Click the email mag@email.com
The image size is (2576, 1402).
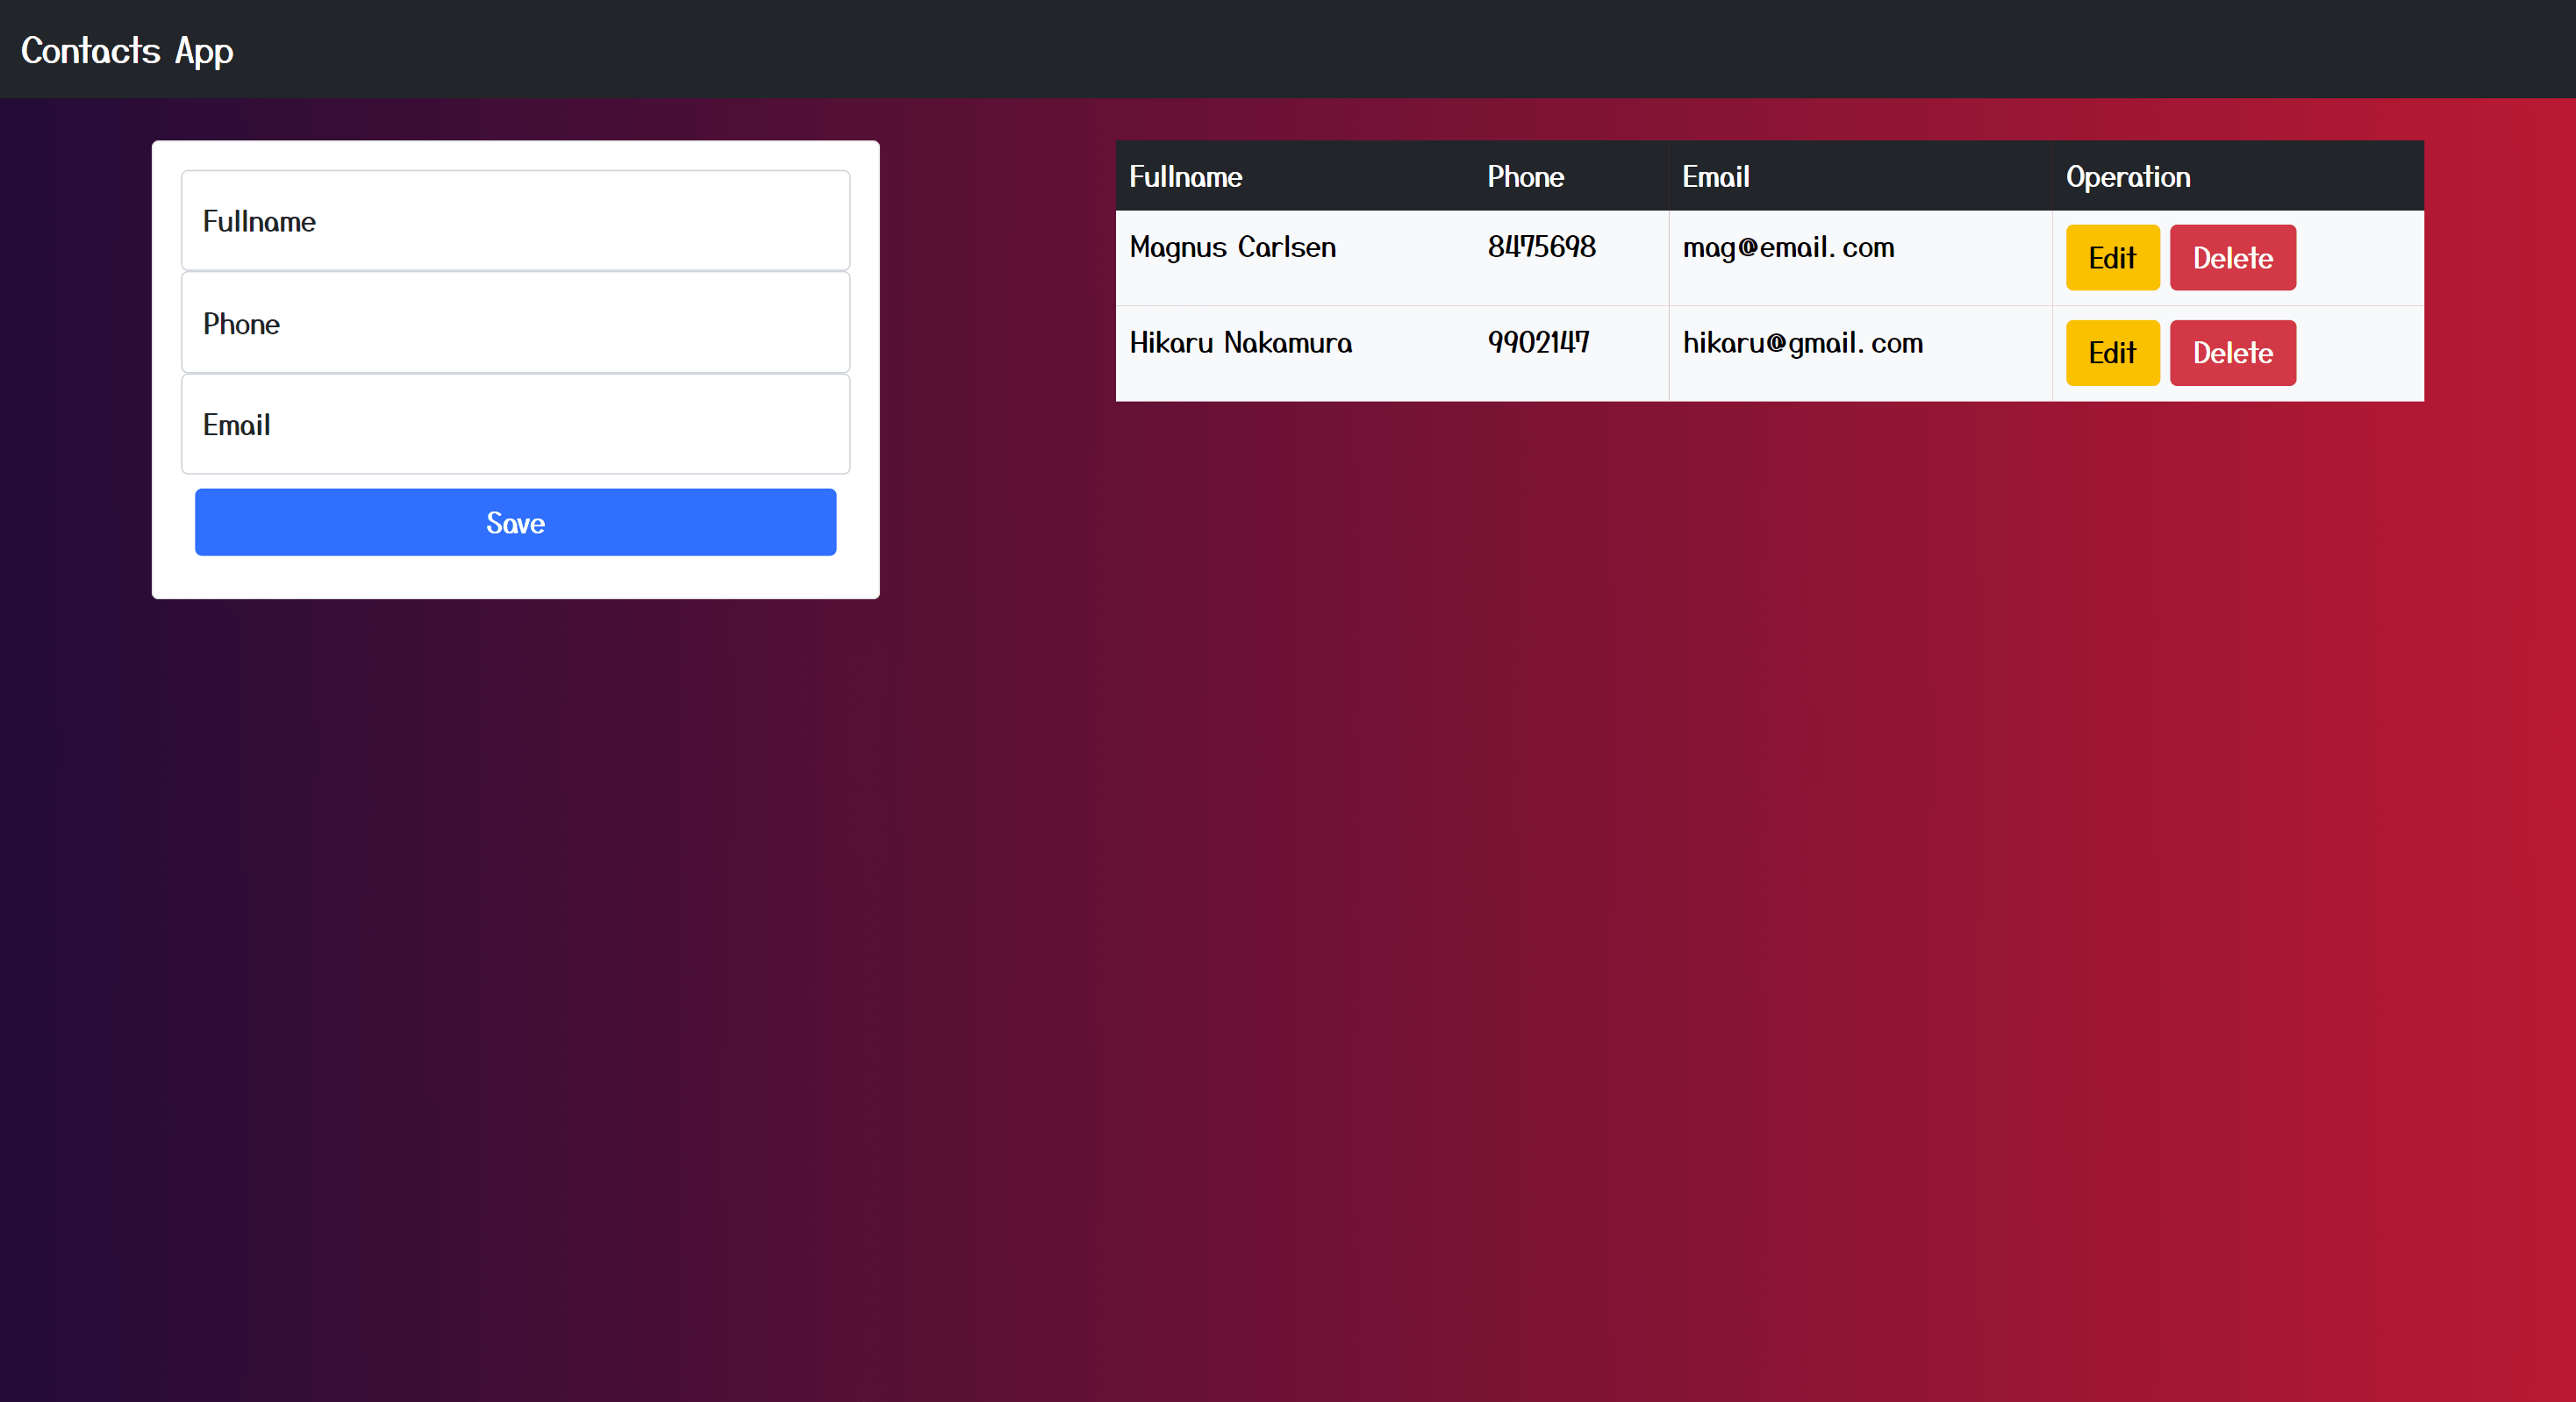click(x=1787, y=247)
